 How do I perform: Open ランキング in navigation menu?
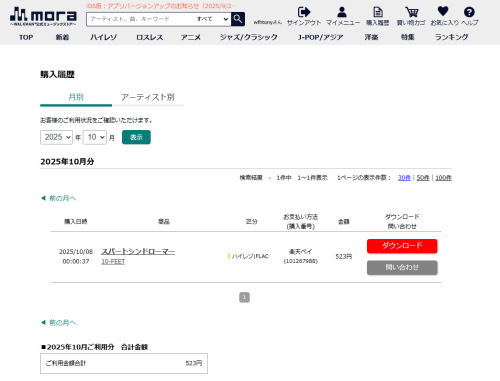(x=452, y=37)
